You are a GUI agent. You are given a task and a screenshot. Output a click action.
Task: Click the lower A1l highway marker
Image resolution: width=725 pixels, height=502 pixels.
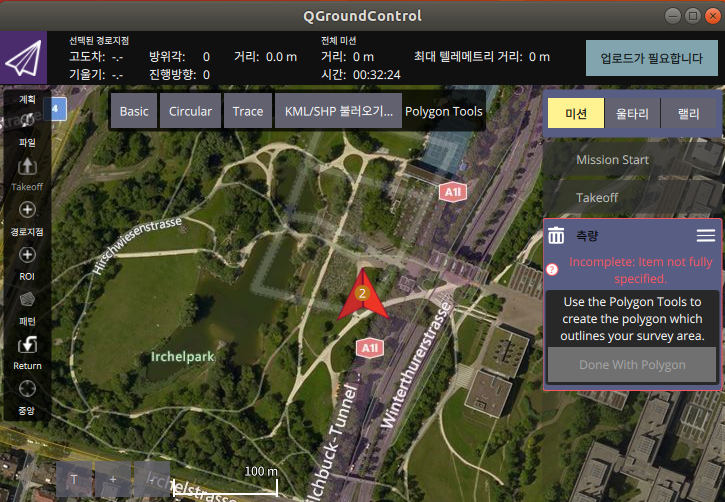pos(370,348)
